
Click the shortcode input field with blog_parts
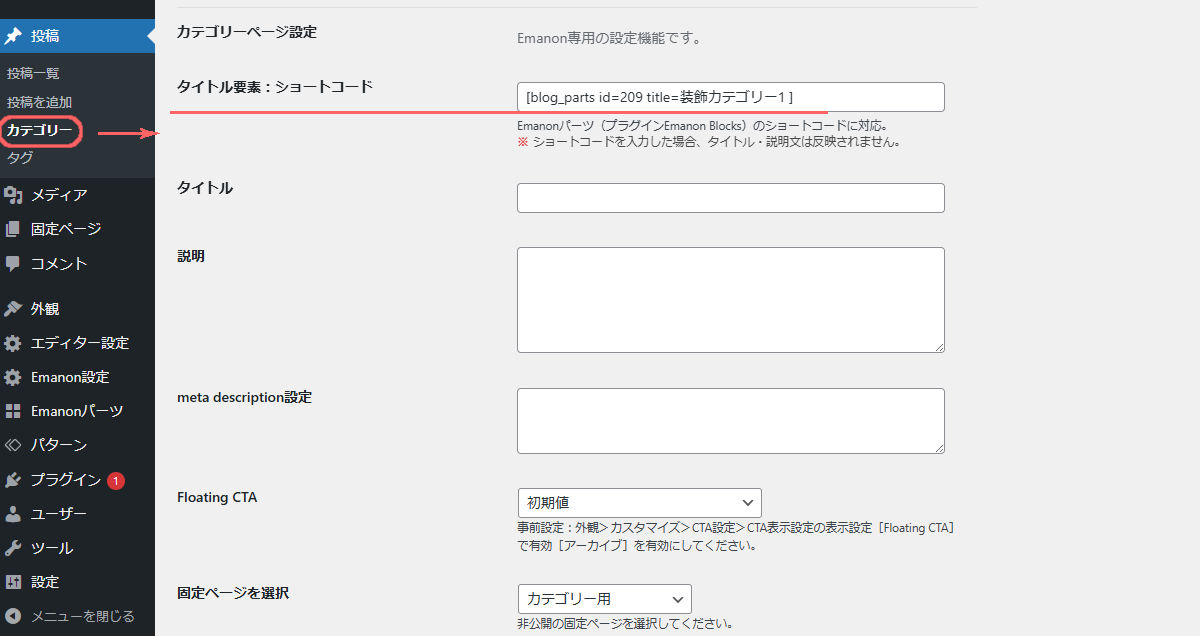click(x=730, y=97)
